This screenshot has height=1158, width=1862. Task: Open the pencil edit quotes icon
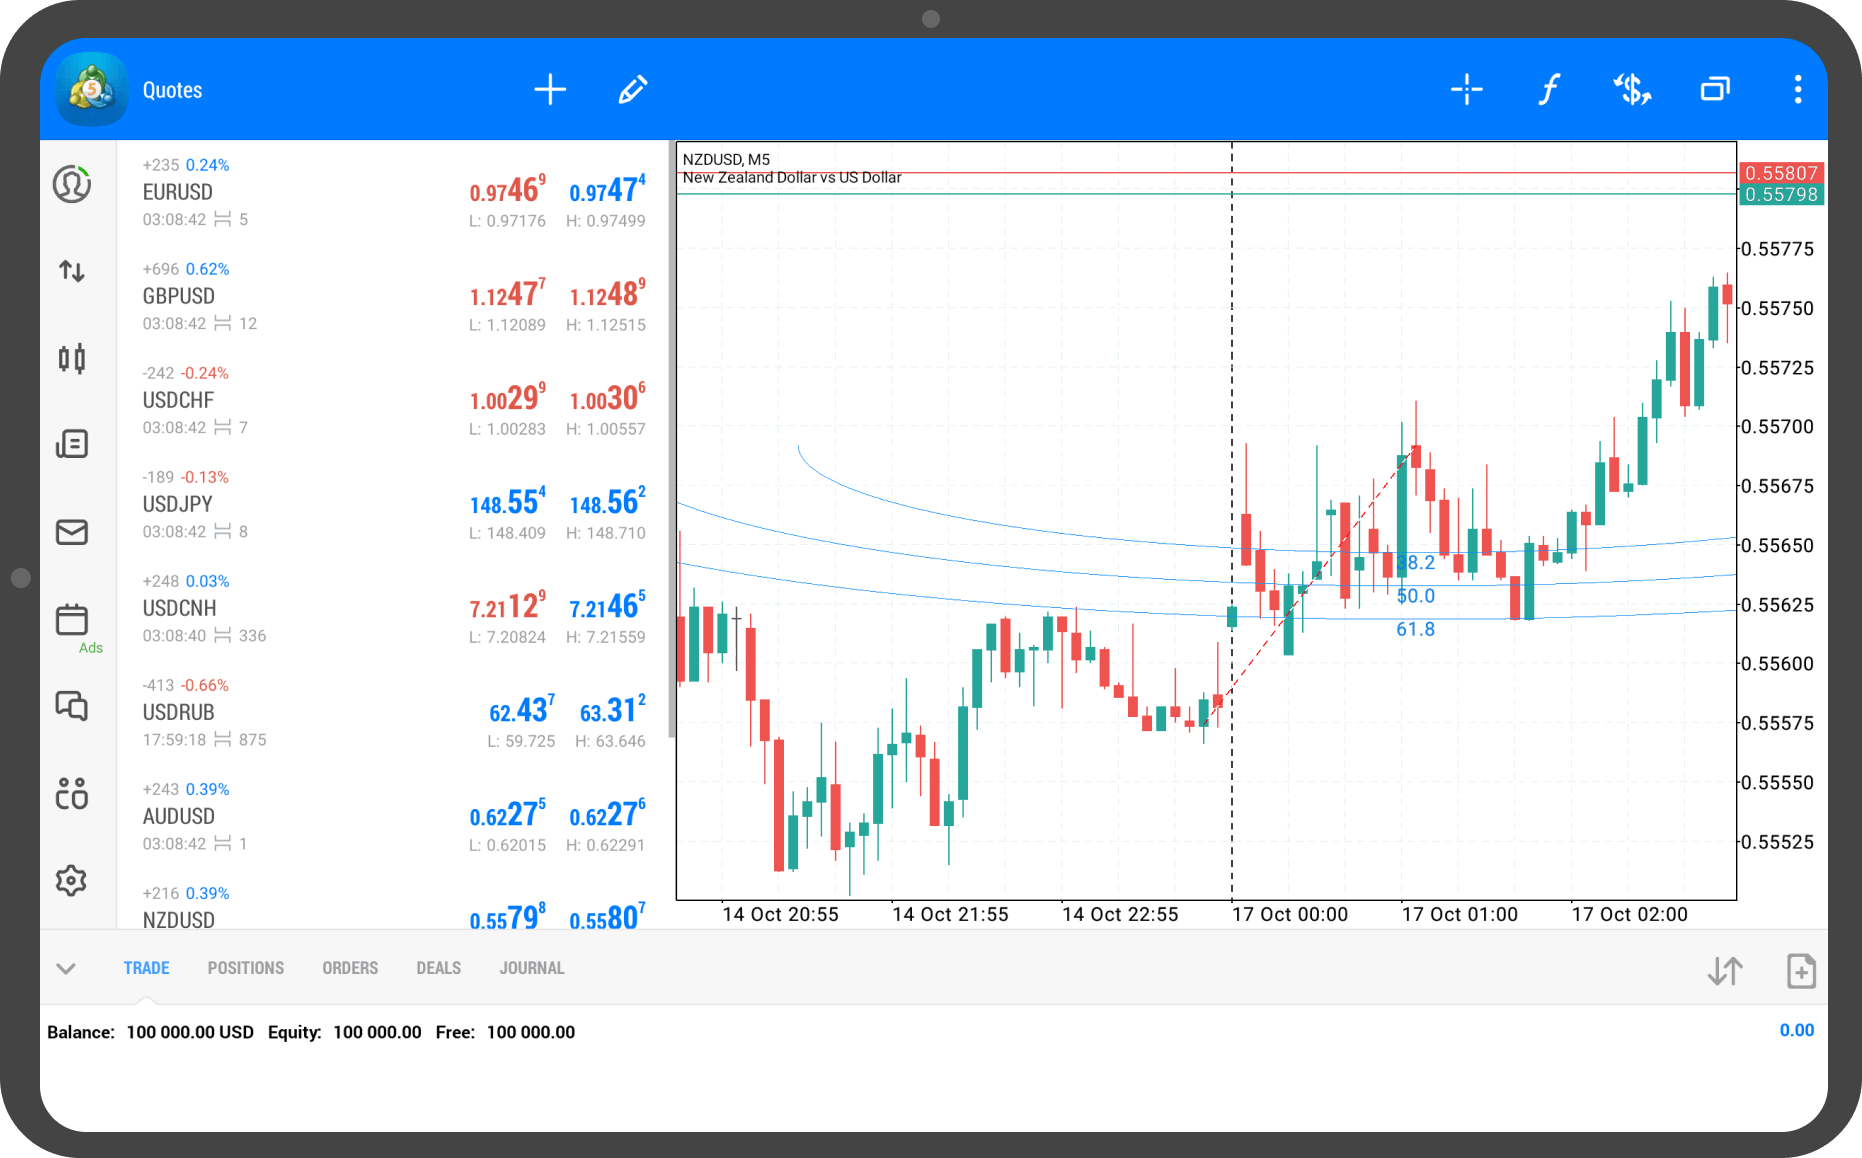point(632,90)
